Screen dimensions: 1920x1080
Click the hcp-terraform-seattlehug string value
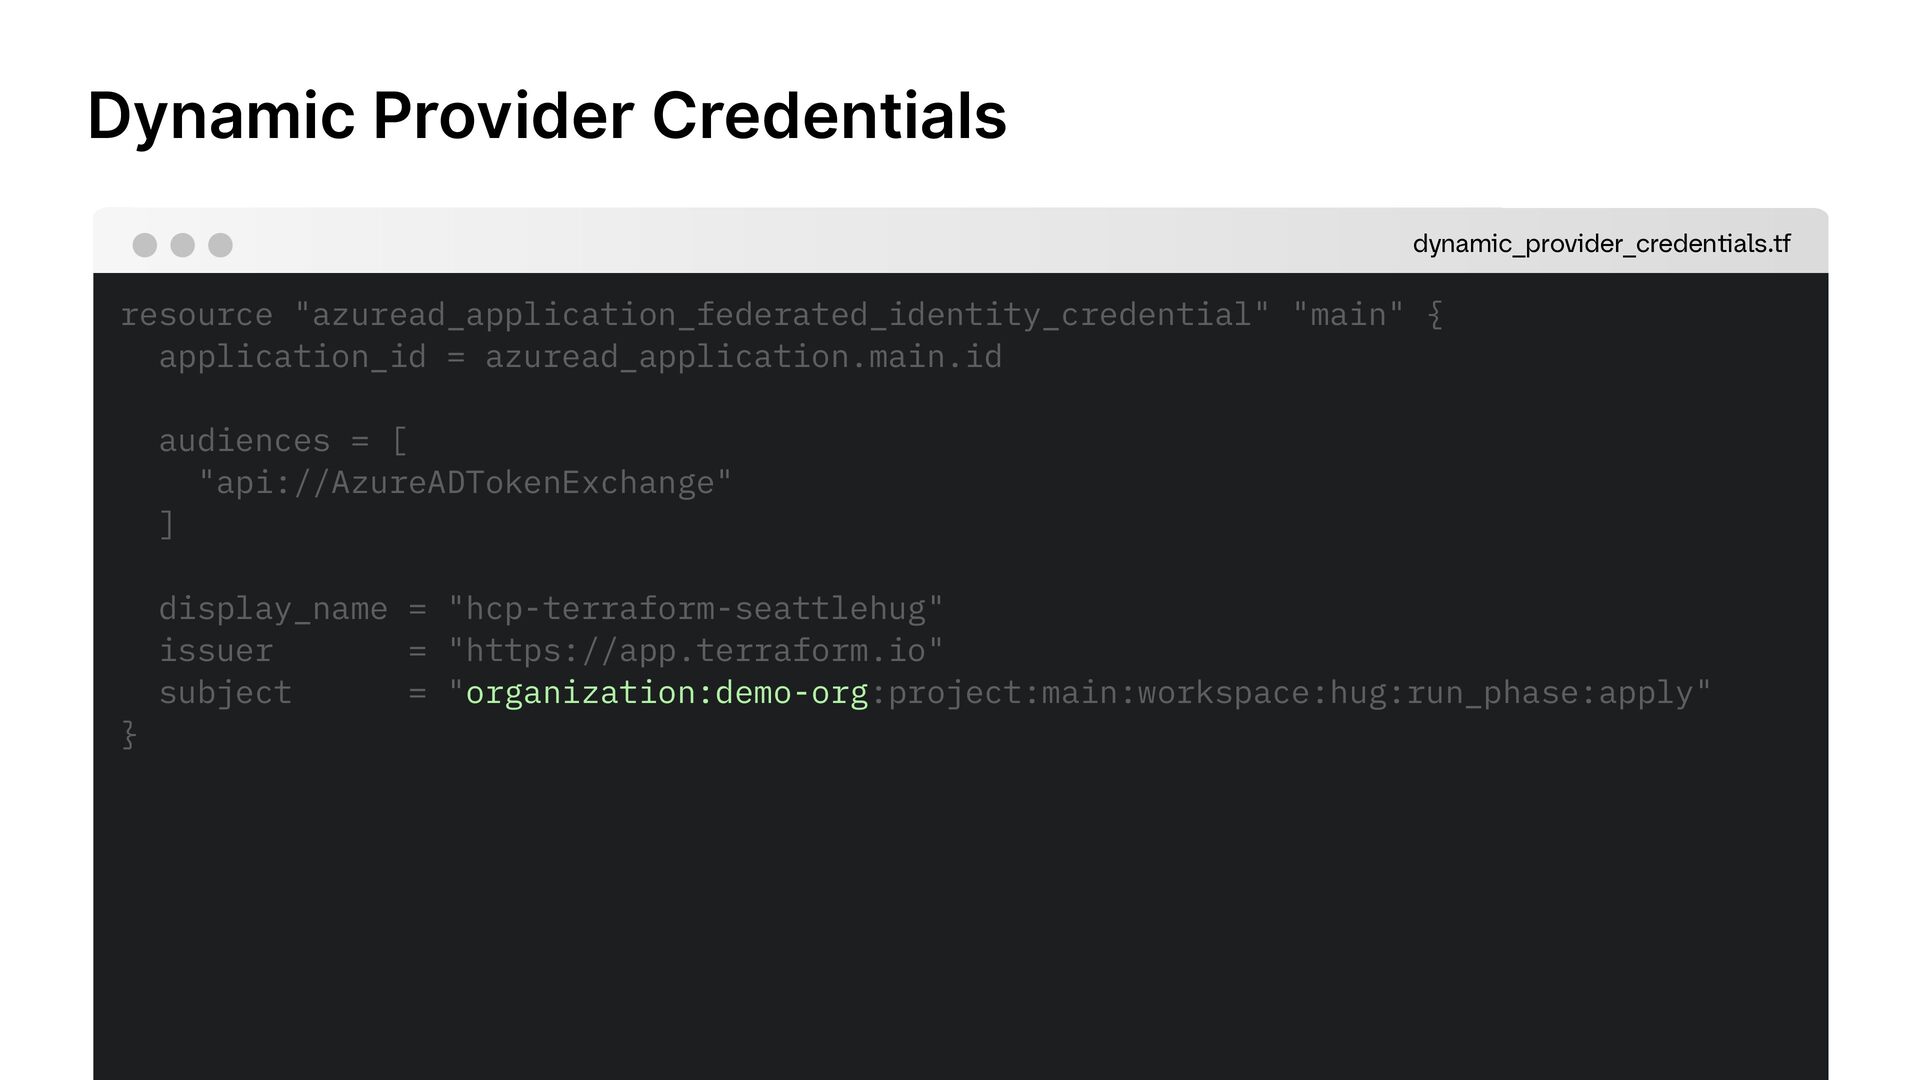pyautogui.click(x=695, y=609)
